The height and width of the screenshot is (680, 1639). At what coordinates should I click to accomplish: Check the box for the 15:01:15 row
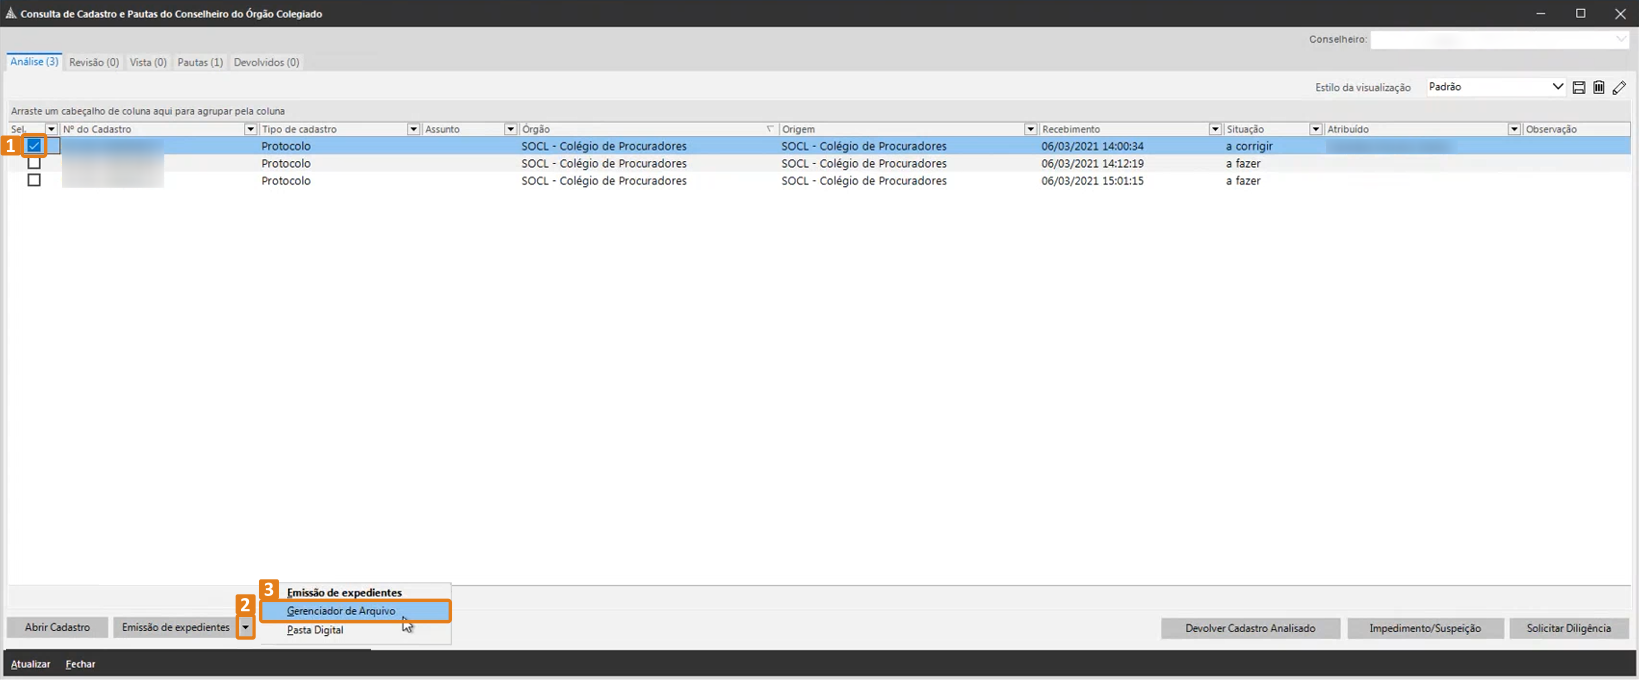pos(34,180)
